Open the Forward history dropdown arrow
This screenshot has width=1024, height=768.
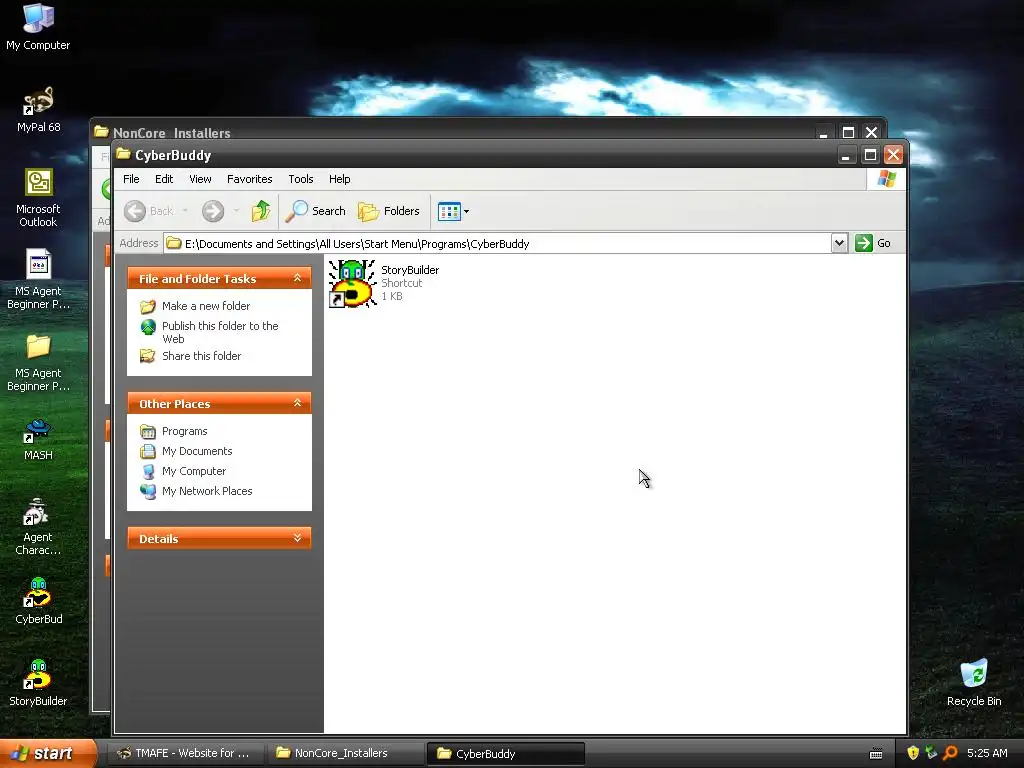[x=236, y=211]
